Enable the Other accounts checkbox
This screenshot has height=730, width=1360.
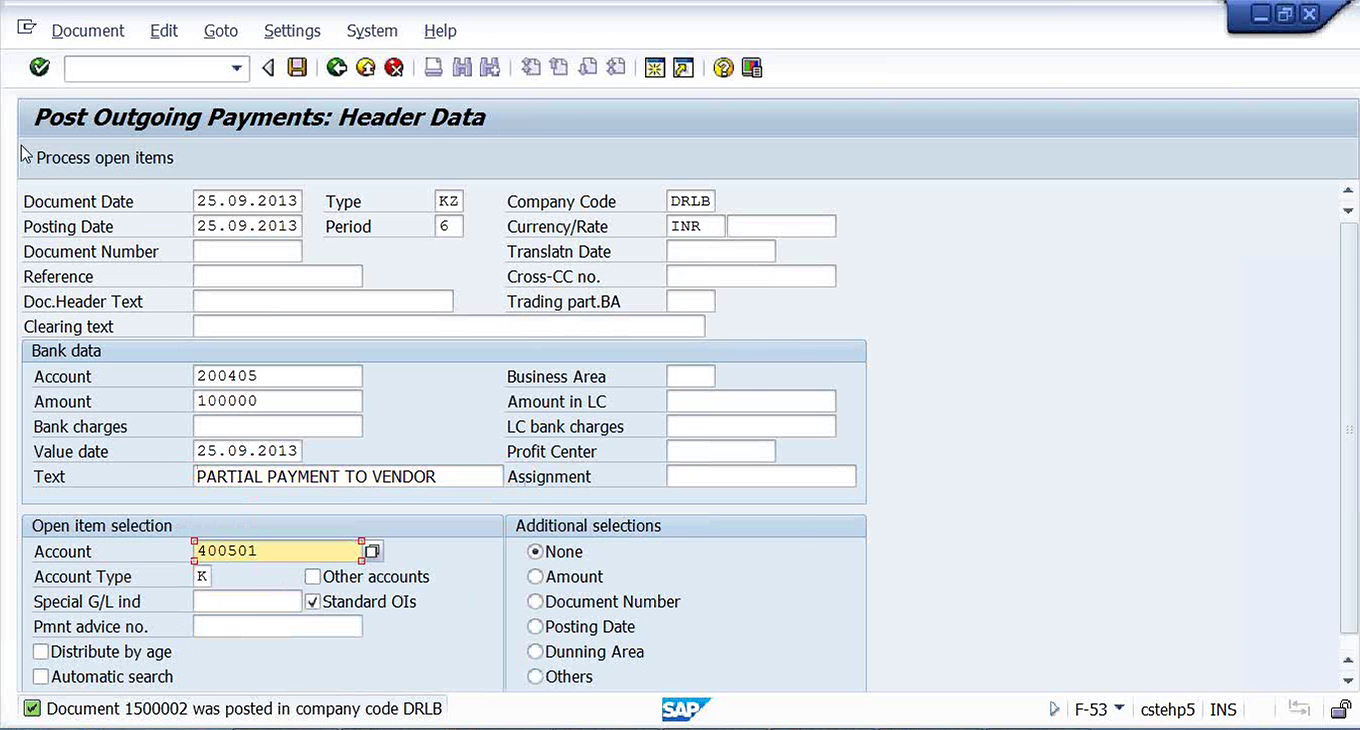[313, 577]
